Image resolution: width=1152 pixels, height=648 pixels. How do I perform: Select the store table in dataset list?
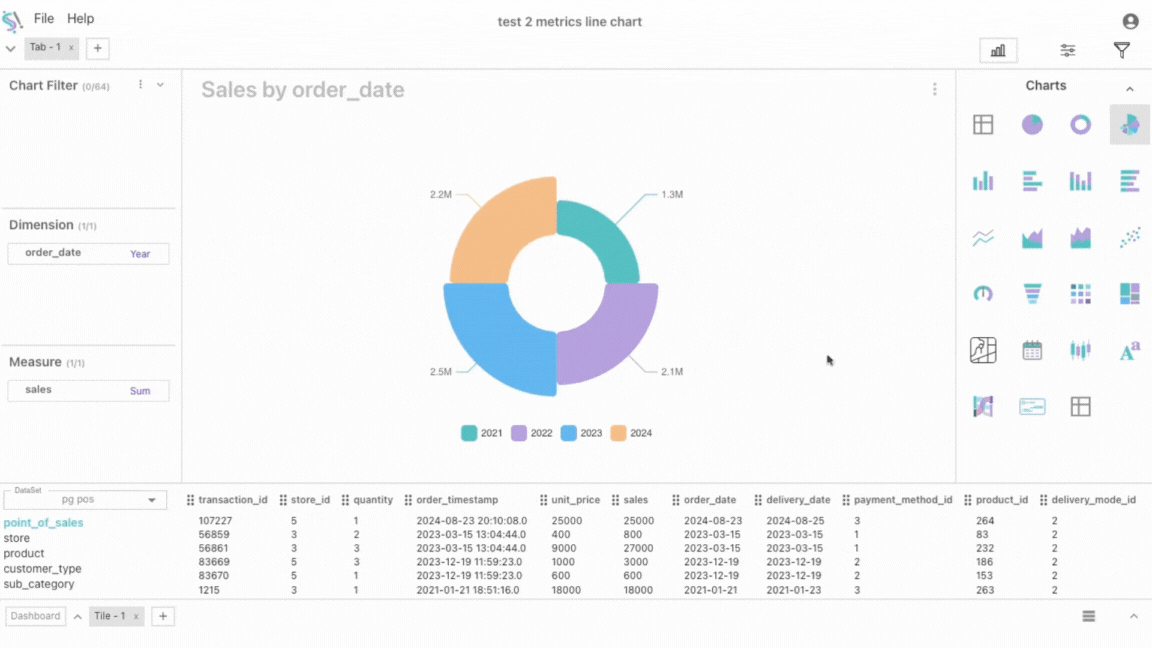point(17,538)
